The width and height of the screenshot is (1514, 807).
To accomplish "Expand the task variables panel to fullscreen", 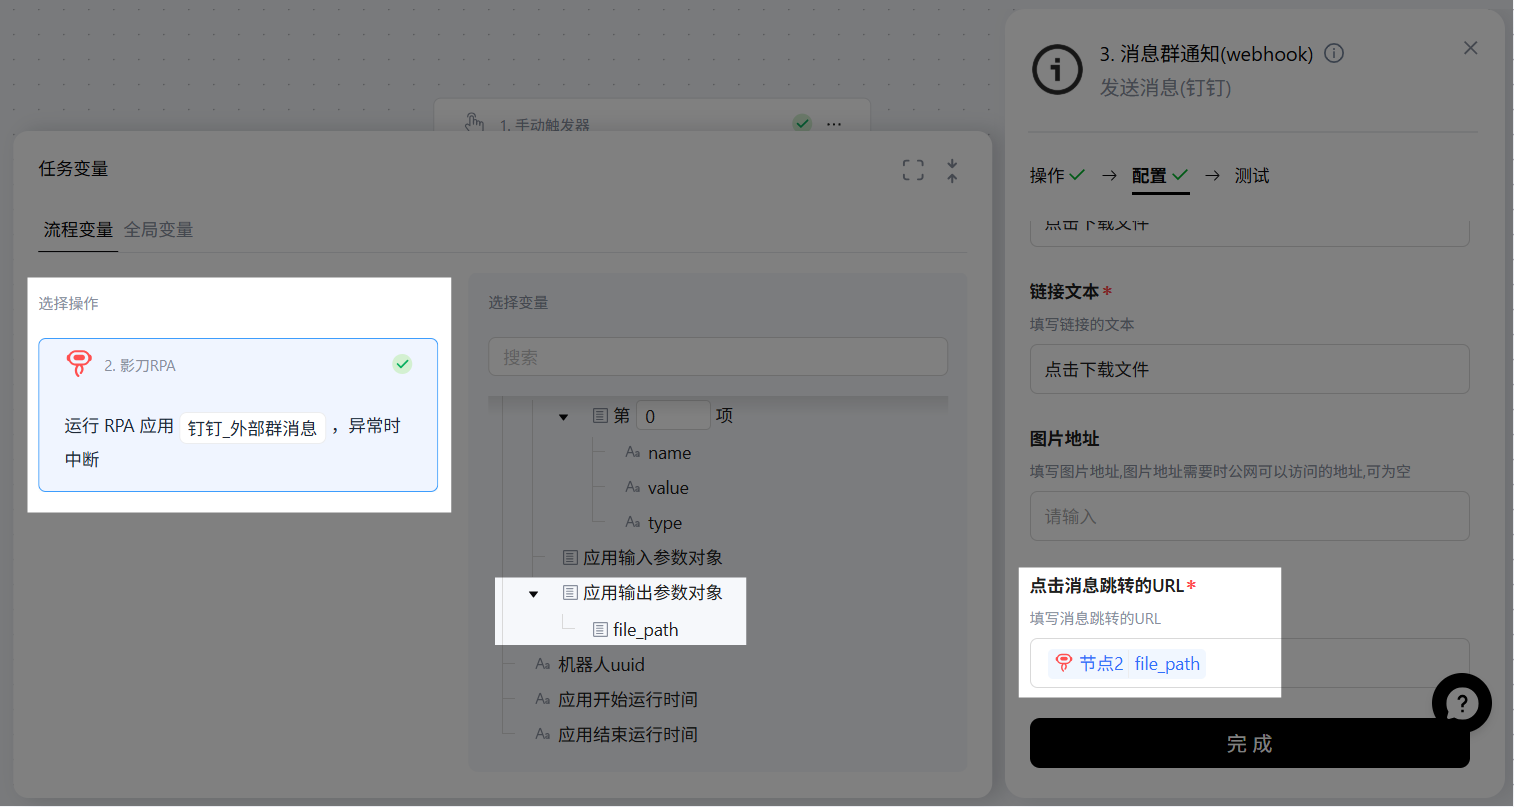I will click(x=913, y=170).
